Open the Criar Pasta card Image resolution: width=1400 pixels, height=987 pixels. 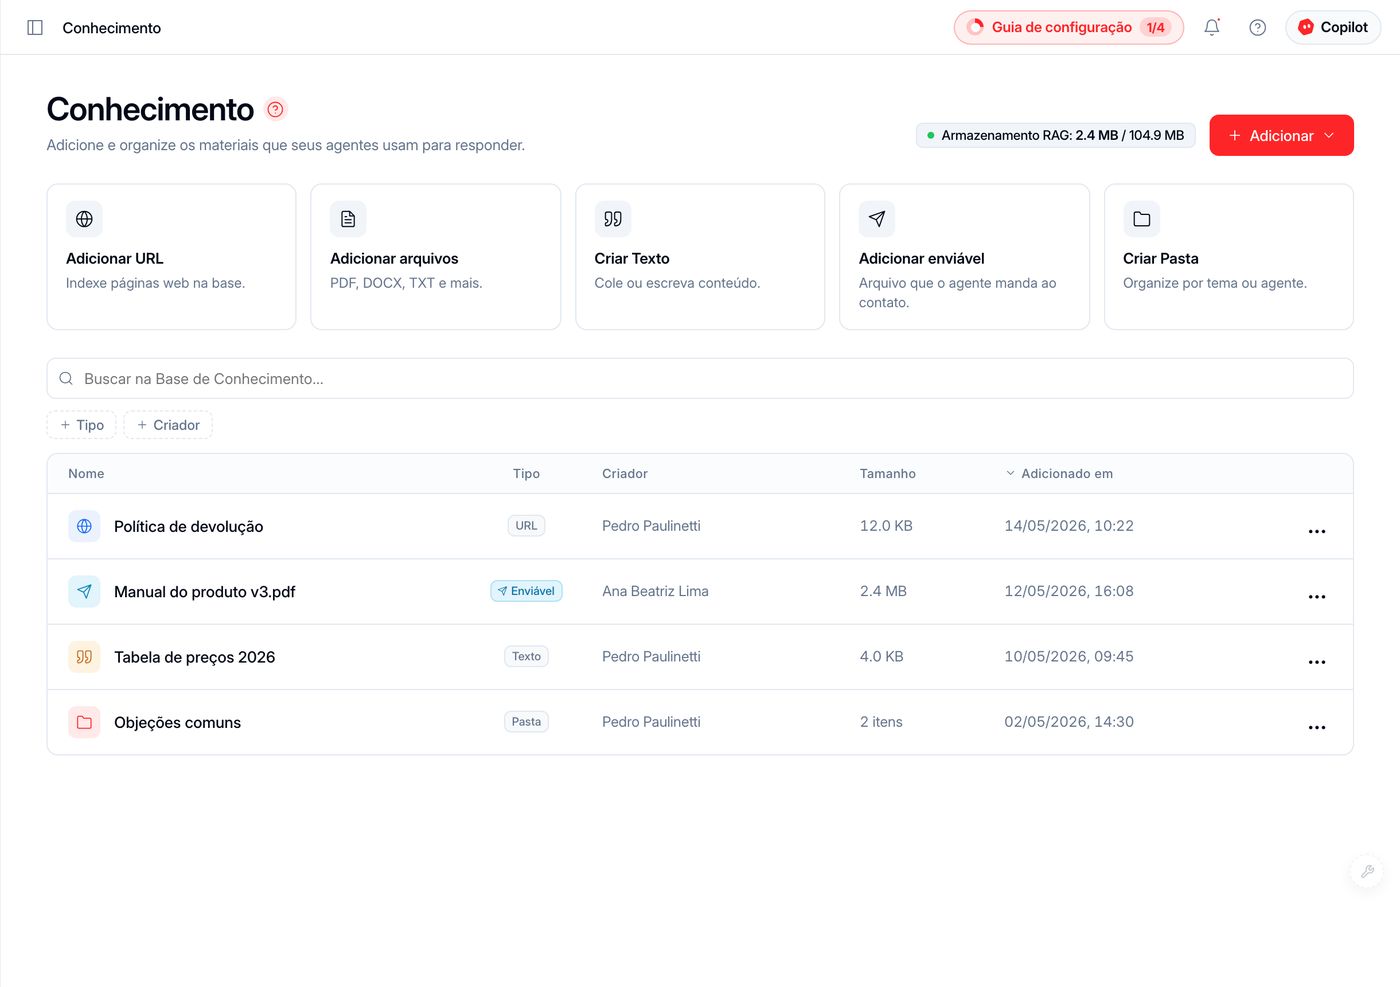1228,257
